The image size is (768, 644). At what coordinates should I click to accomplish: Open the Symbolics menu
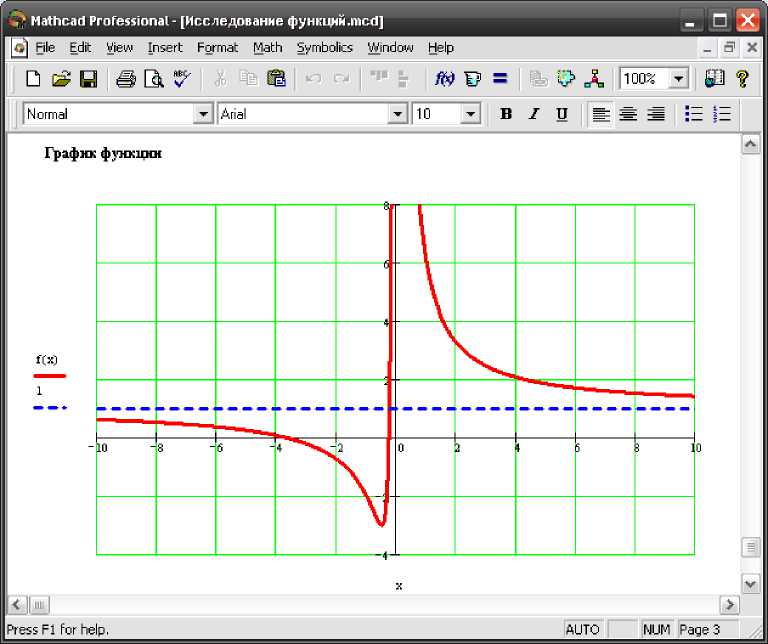coord(324,47)
